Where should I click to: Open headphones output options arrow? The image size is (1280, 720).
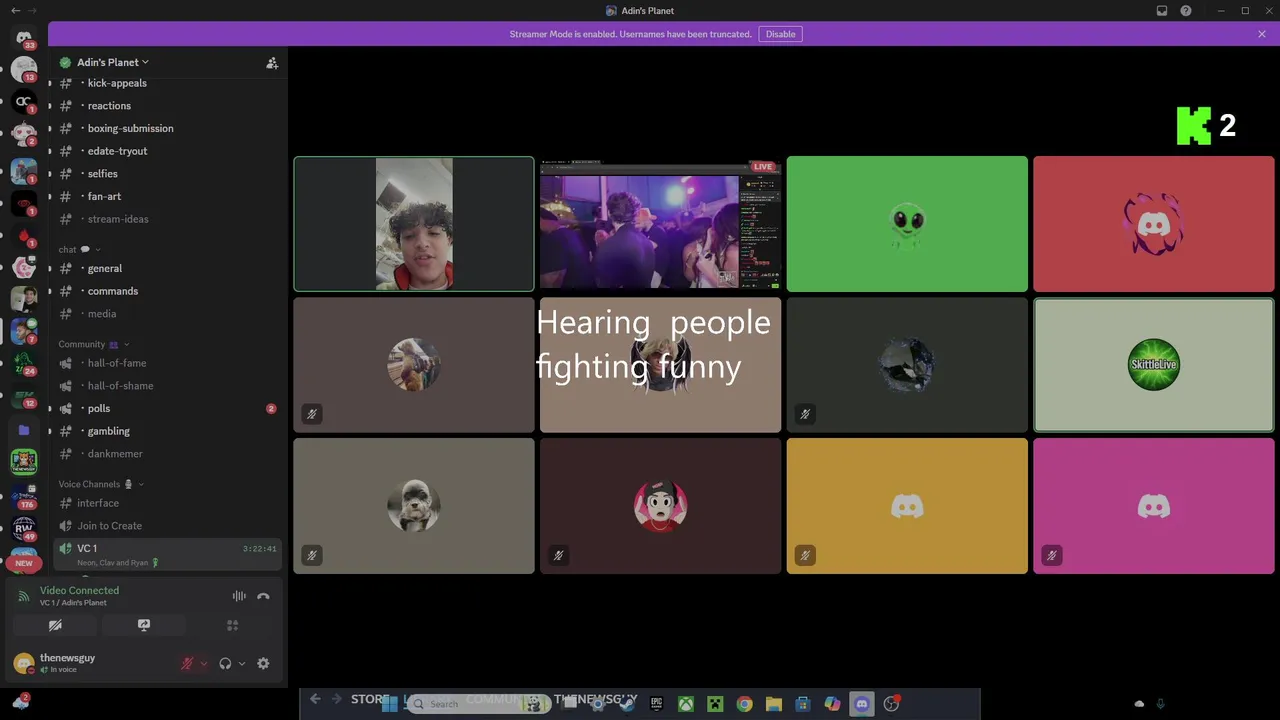pos(242,663)
